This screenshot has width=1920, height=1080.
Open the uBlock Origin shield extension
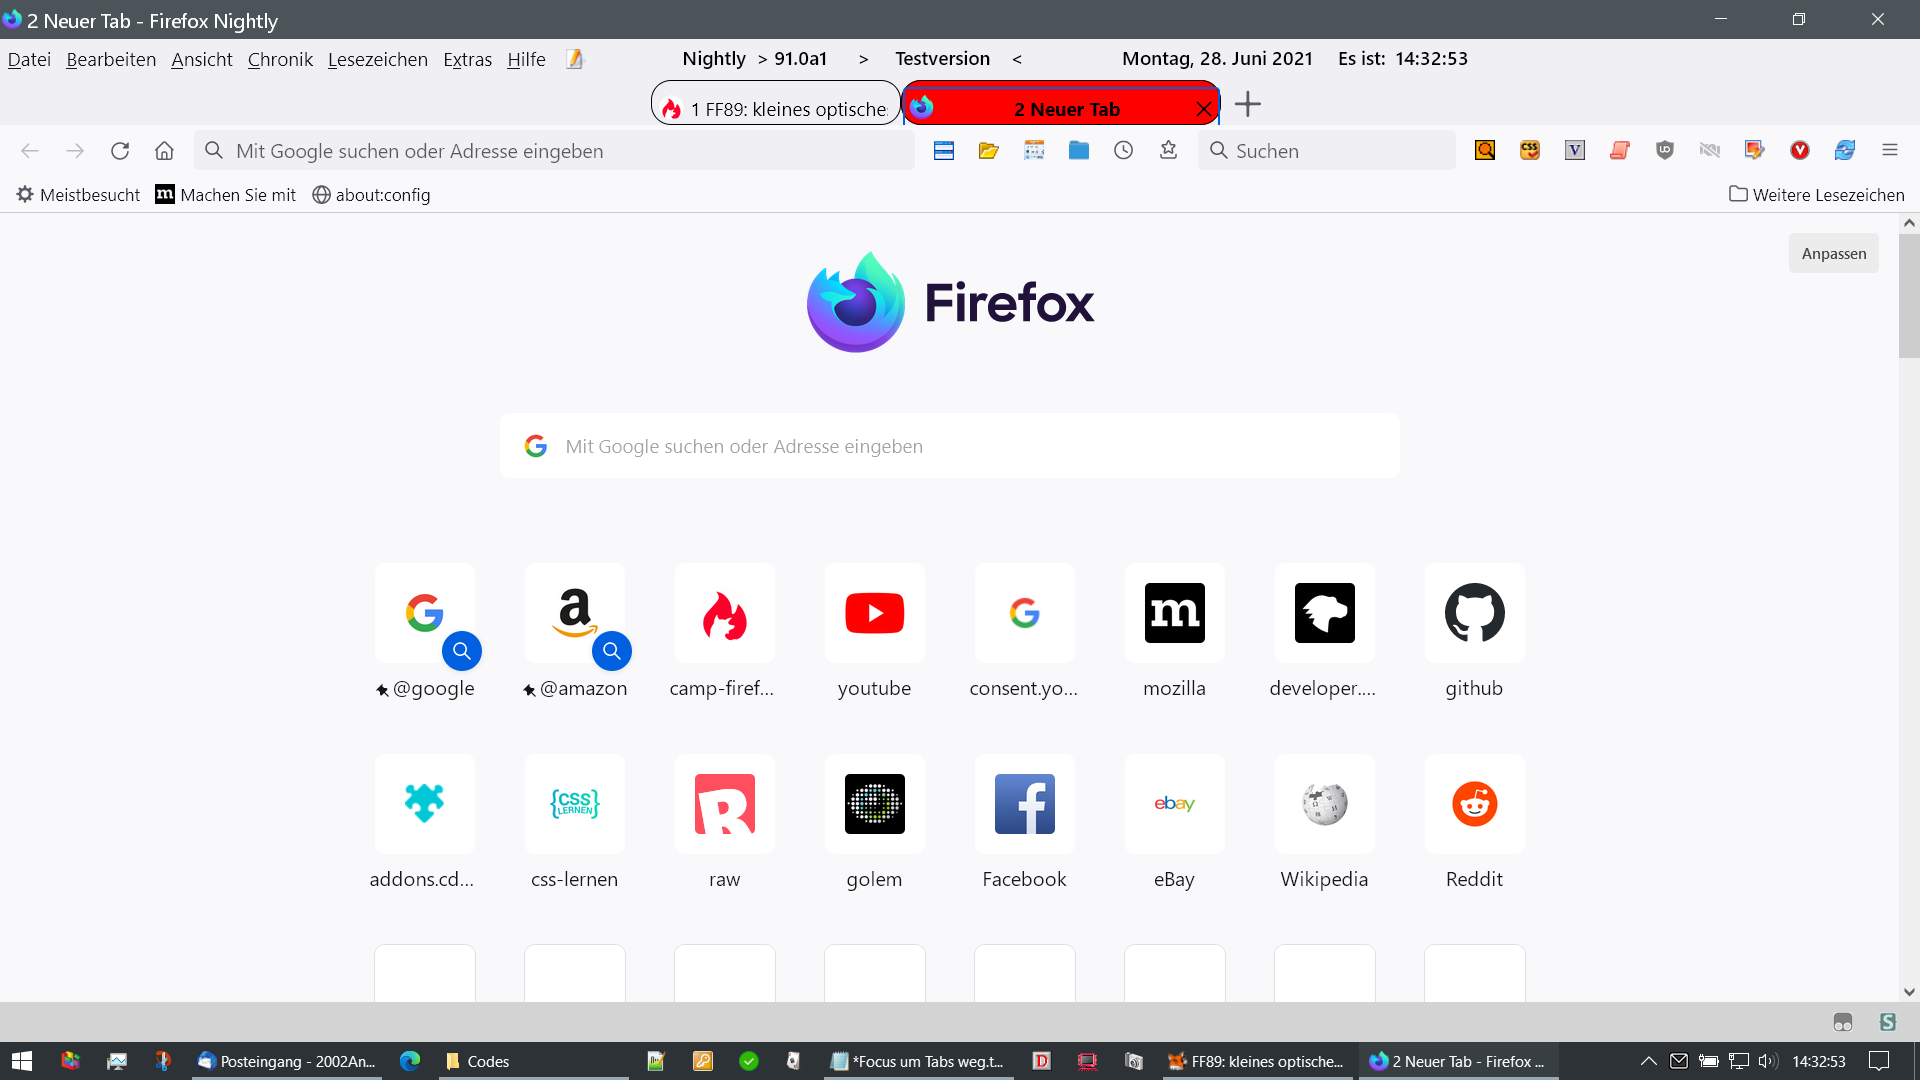click(x=1664, y=151)
